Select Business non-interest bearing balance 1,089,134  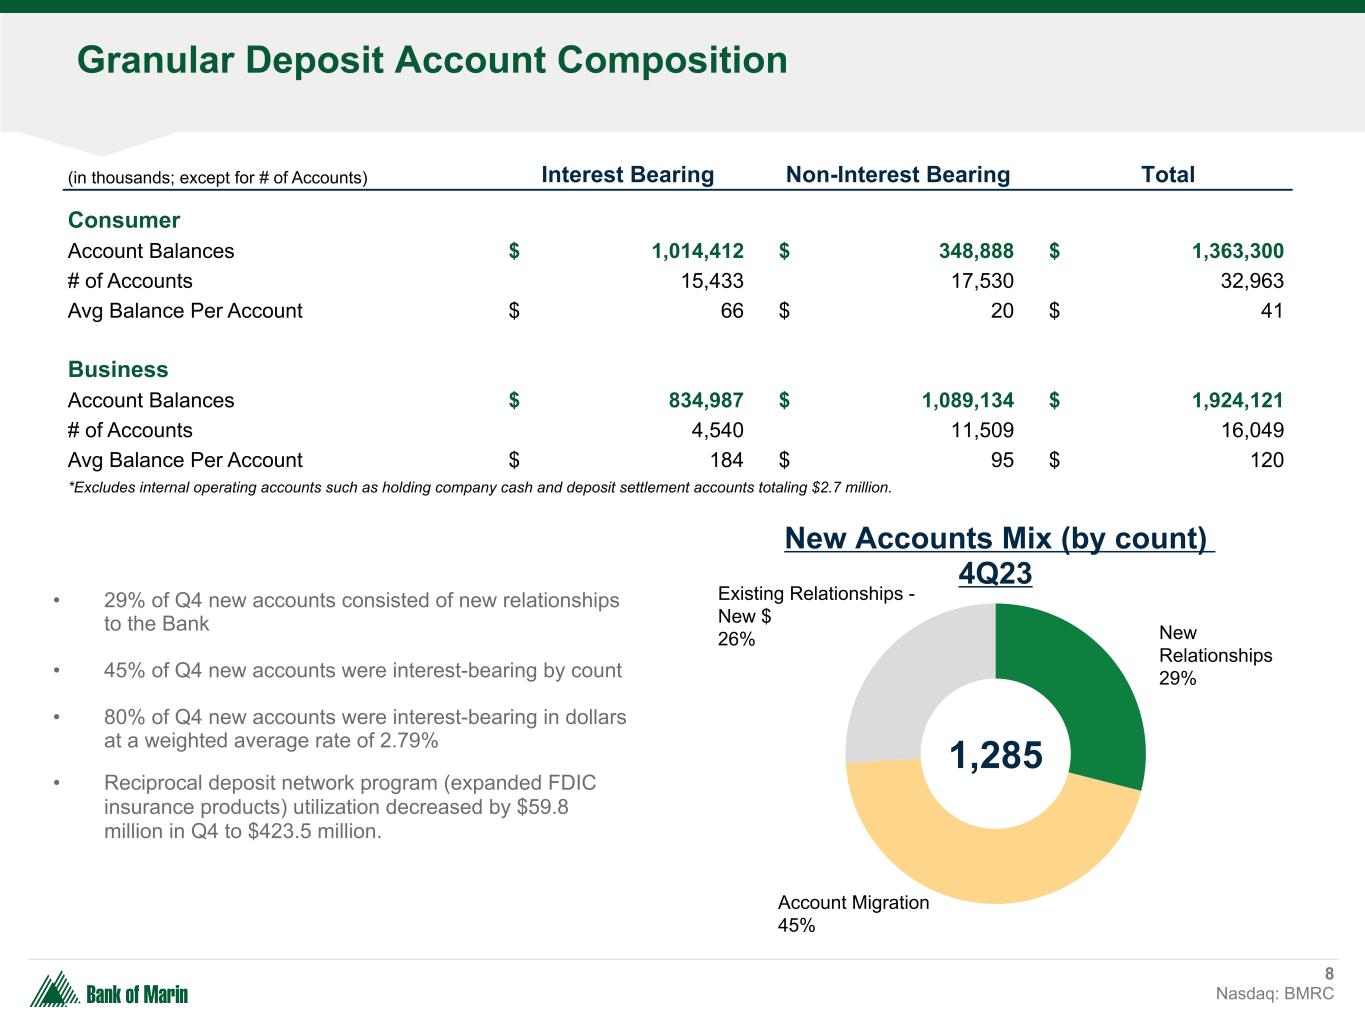[x=967, y=400]
